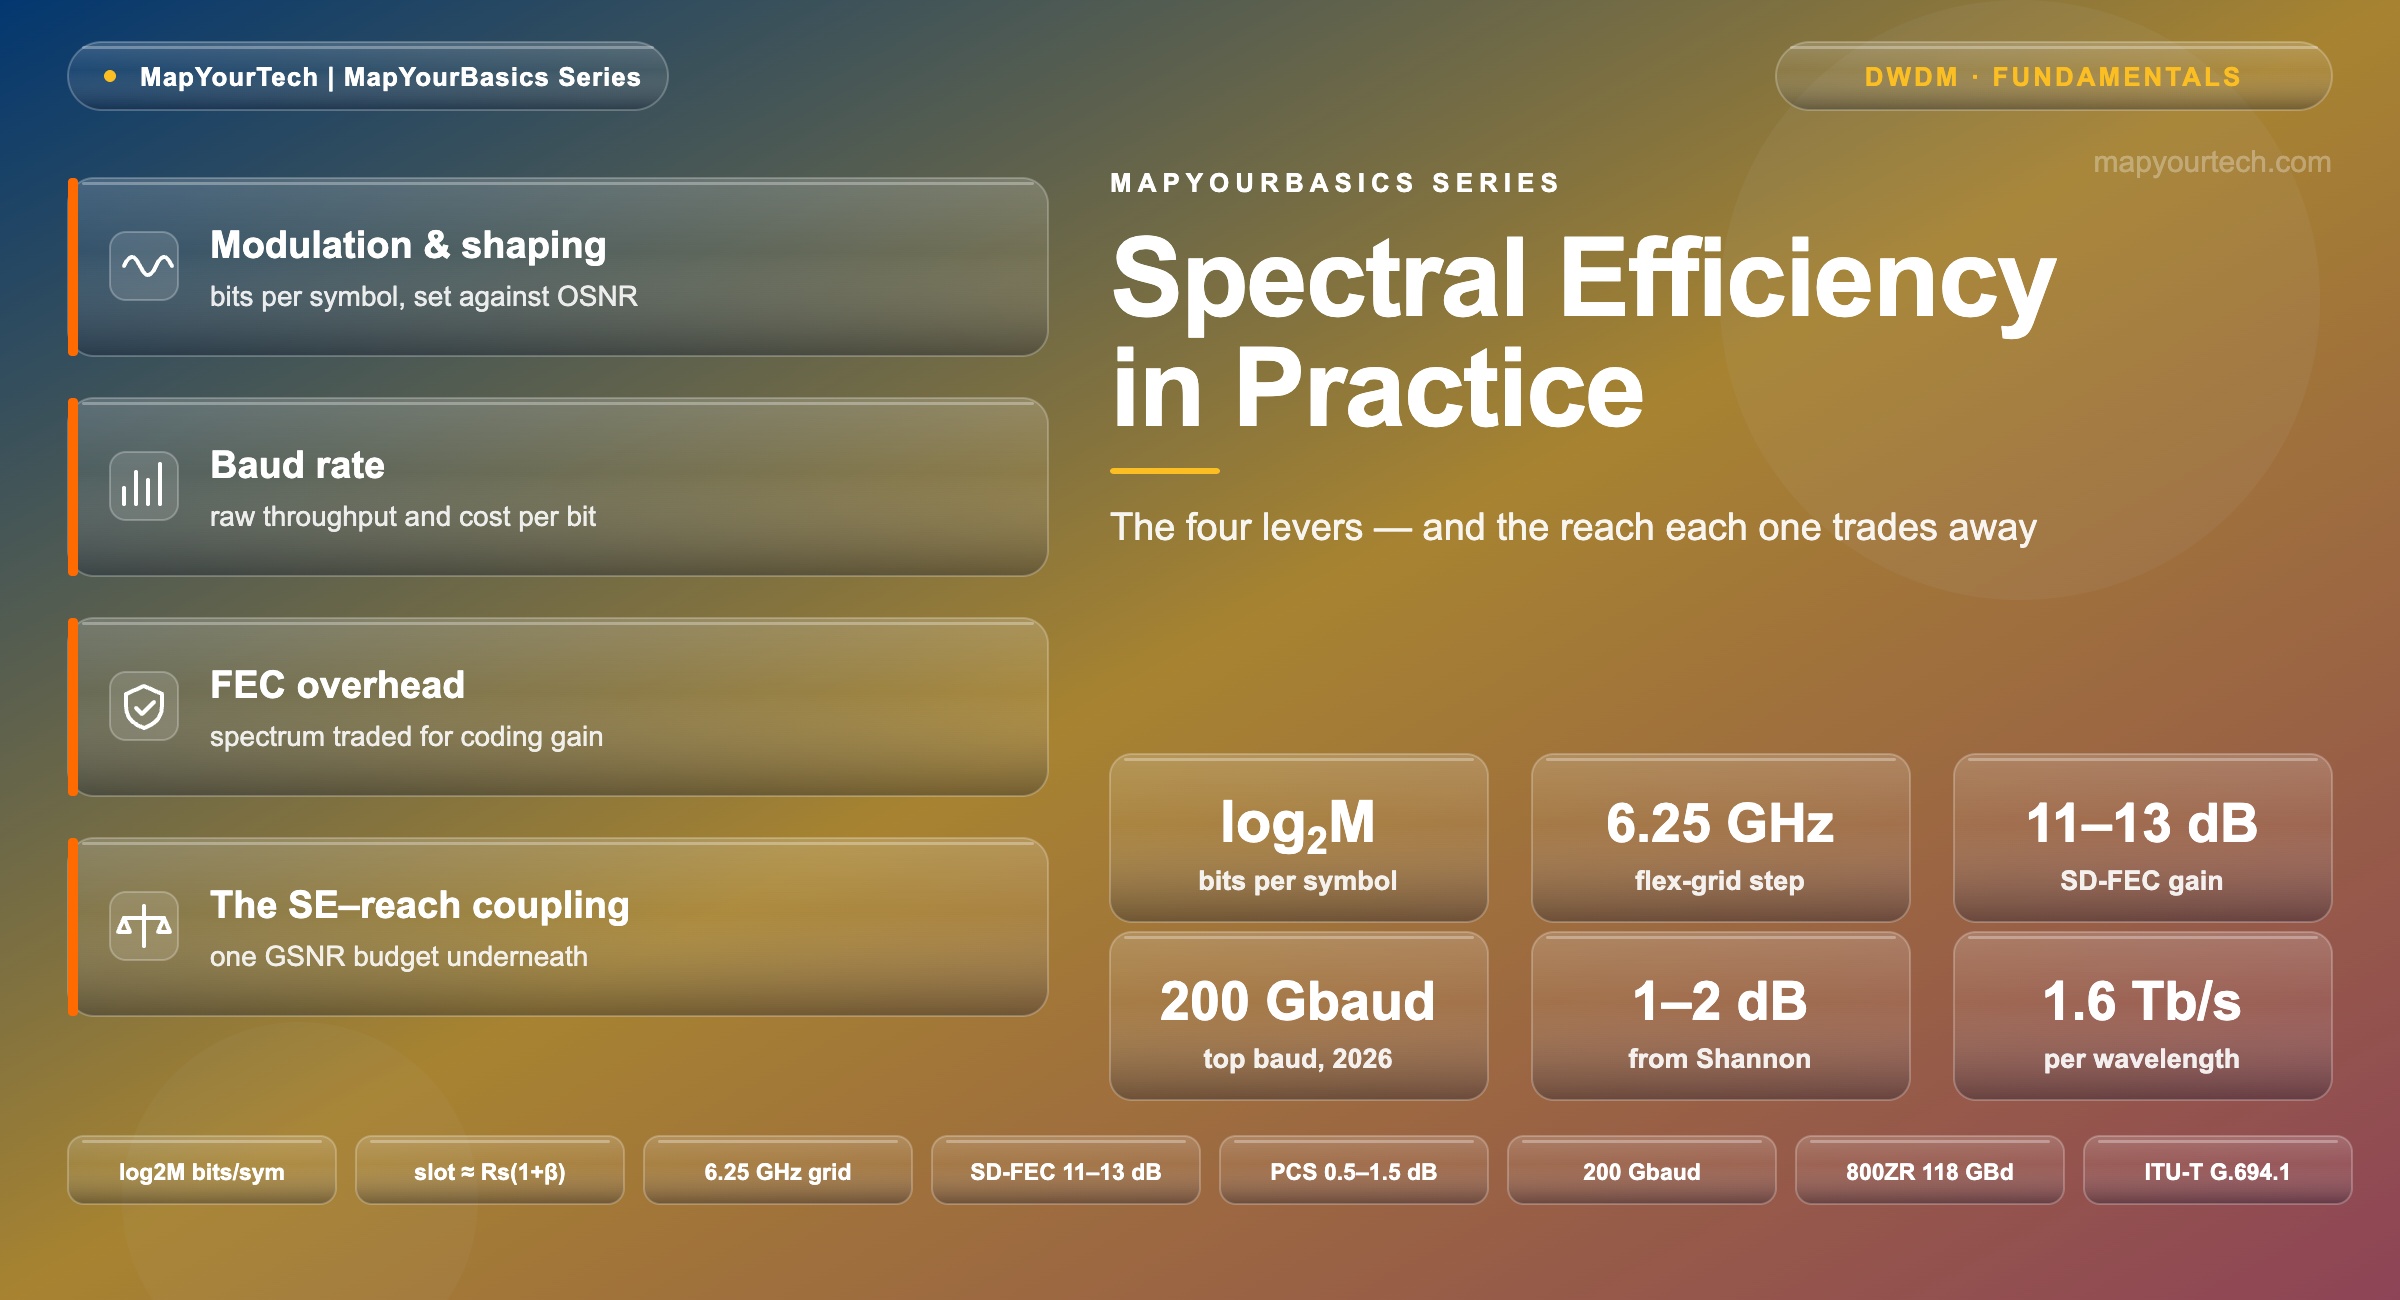The width and height of the screenshot is (2400, 1300).
Task: Click the yellow dot in the MapYourTech badge
Action: click(x=110, y=76)
